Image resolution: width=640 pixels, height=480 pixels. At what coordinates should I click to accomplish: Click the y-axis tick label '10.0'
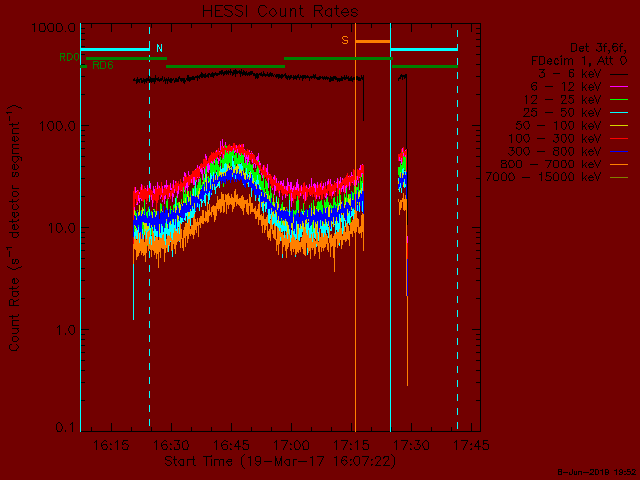pyautogui.click(x=62, y=228)
